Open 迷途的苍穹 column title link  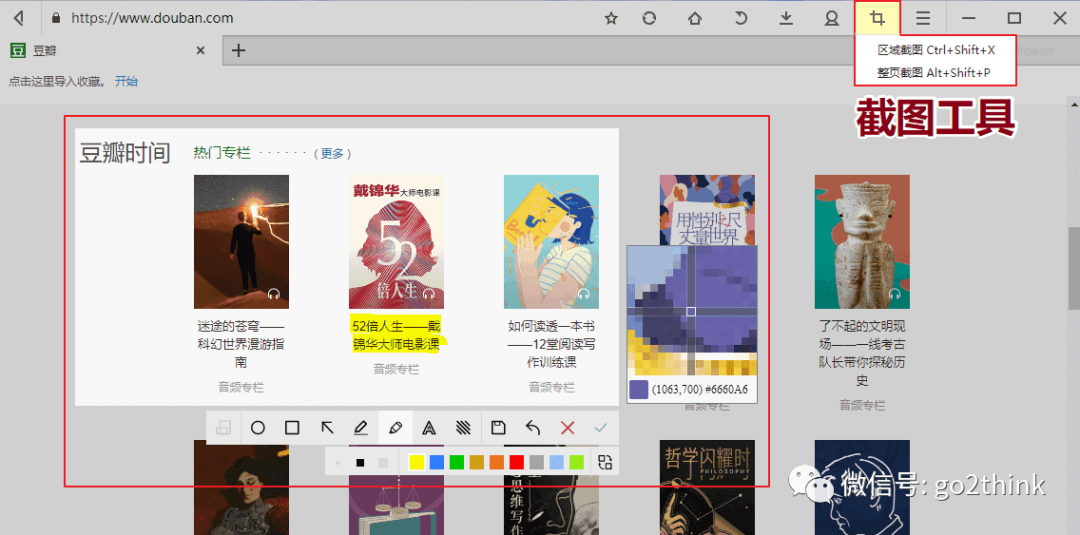click(241, 344)
